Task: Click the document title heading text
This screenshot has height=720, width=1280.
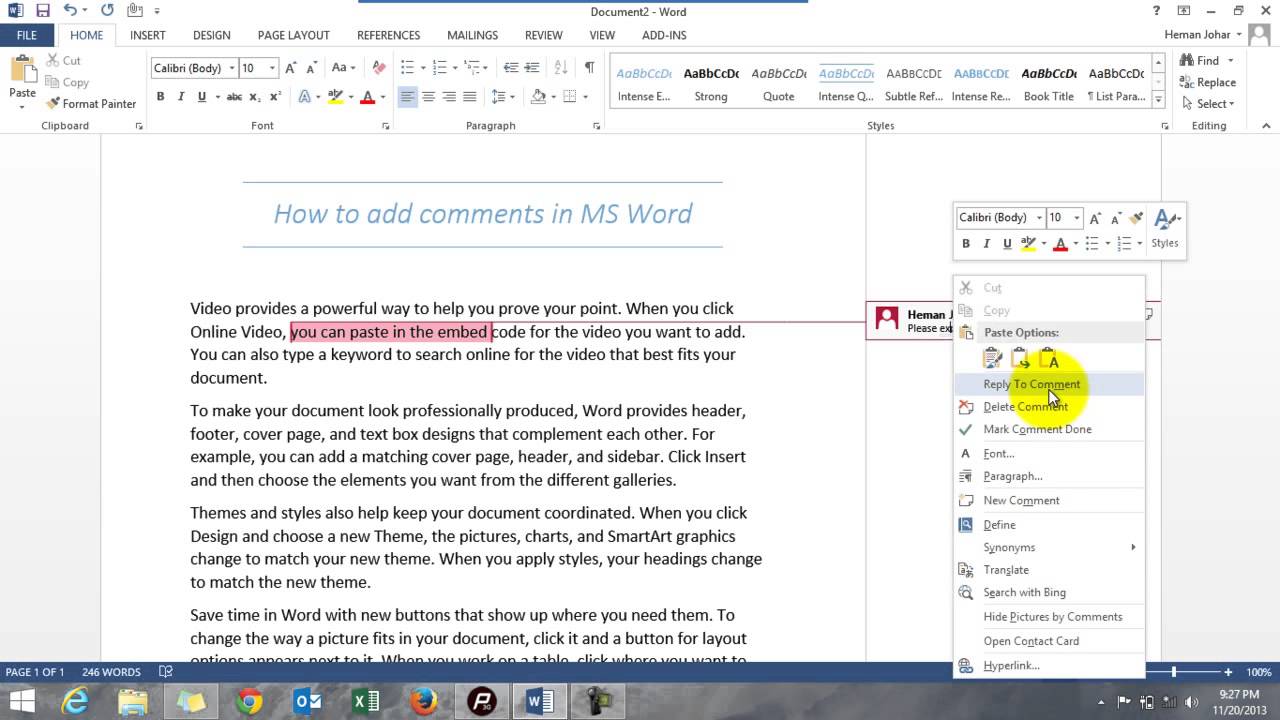Action: pyautogui.click(x=482, y=214)
